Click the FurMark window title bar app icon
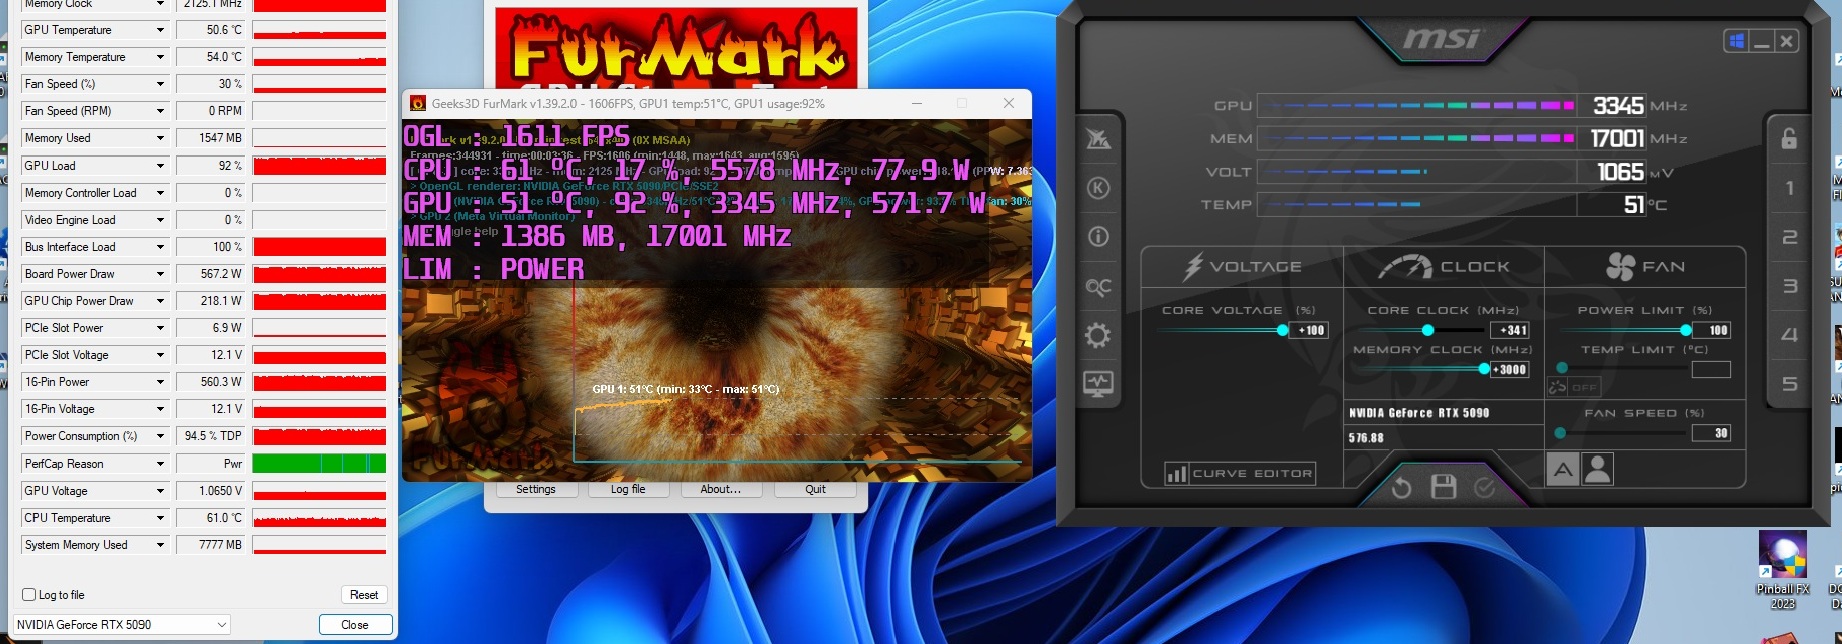This screenshot has width=1842, height=644. (418, 103)
